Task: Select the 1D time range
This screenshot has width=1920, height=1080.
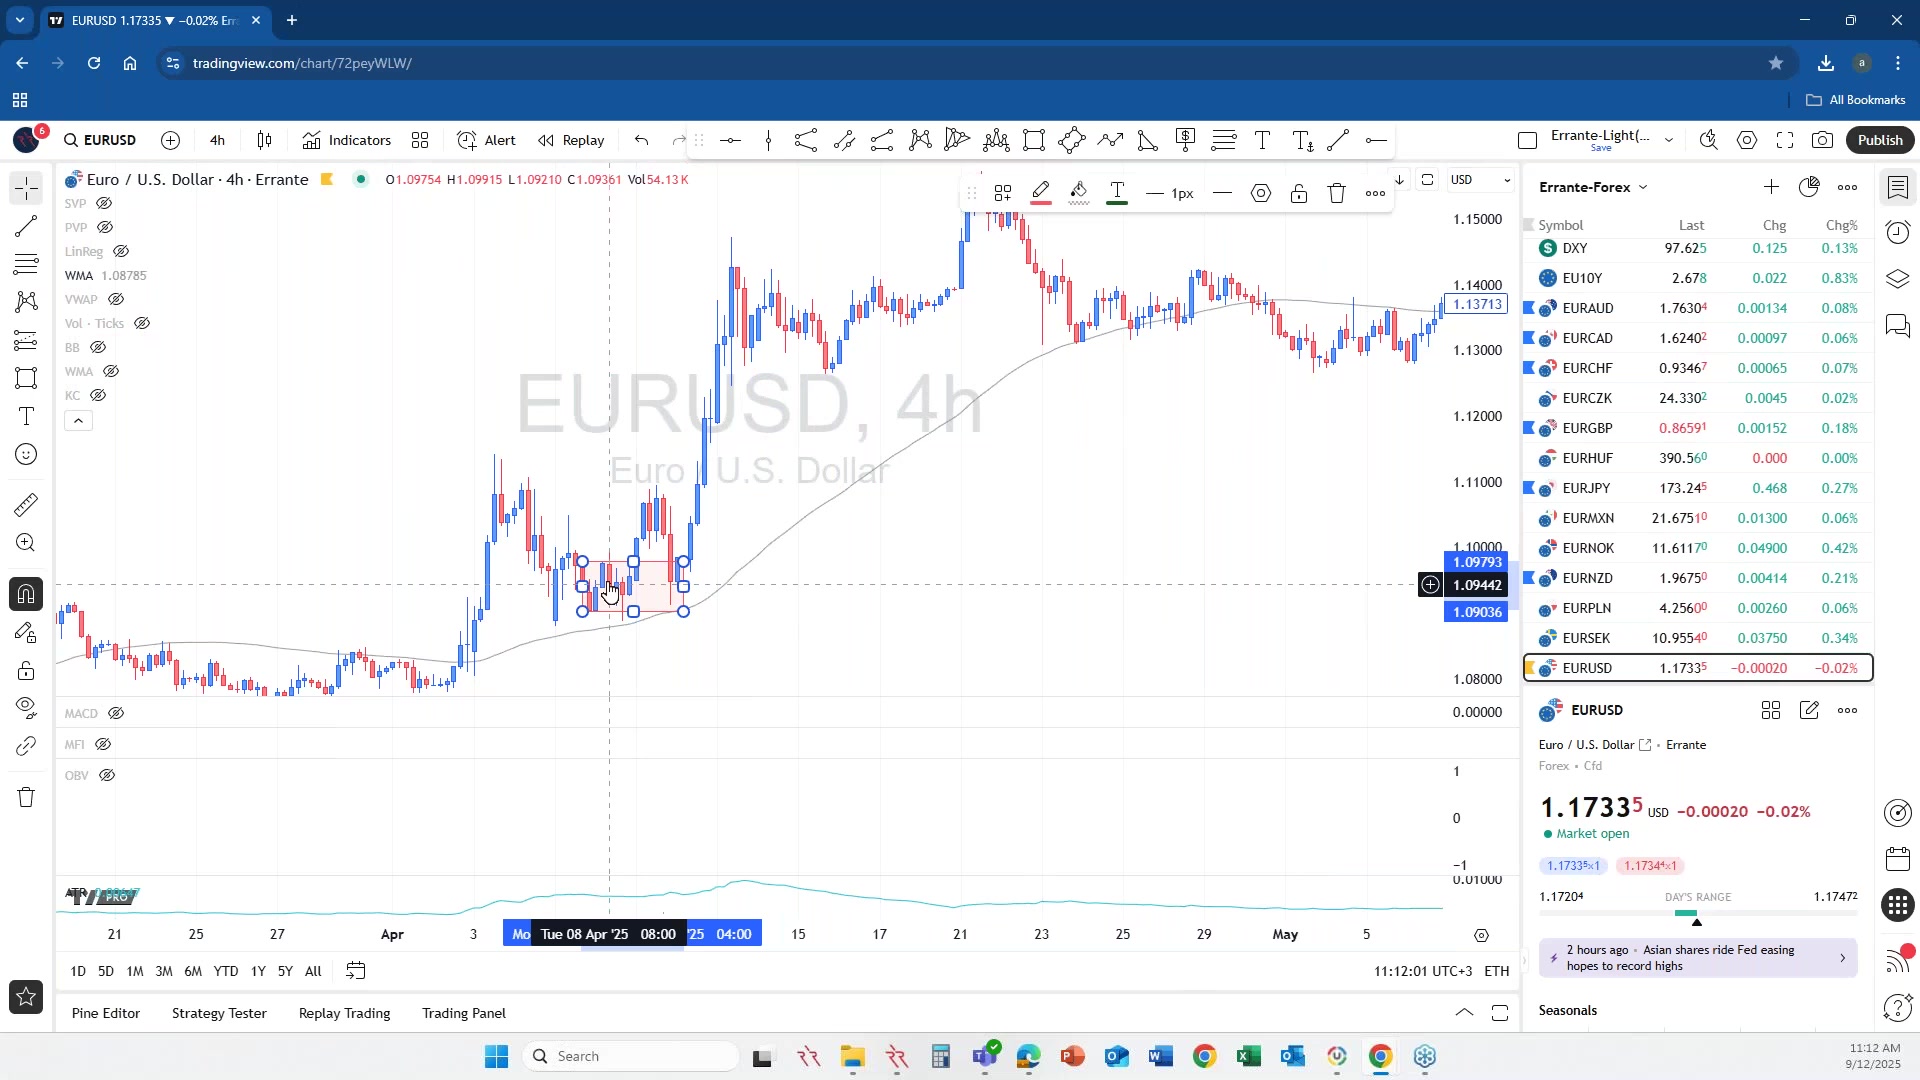Action: (78, 971)
